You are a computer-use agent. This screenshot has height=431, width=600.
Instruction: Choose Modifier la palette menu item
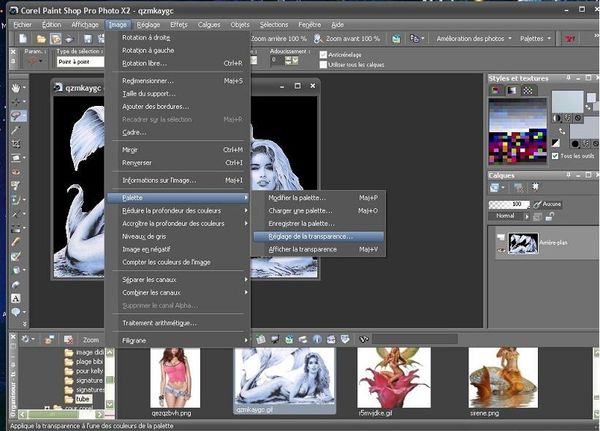(x=318, y=198)
